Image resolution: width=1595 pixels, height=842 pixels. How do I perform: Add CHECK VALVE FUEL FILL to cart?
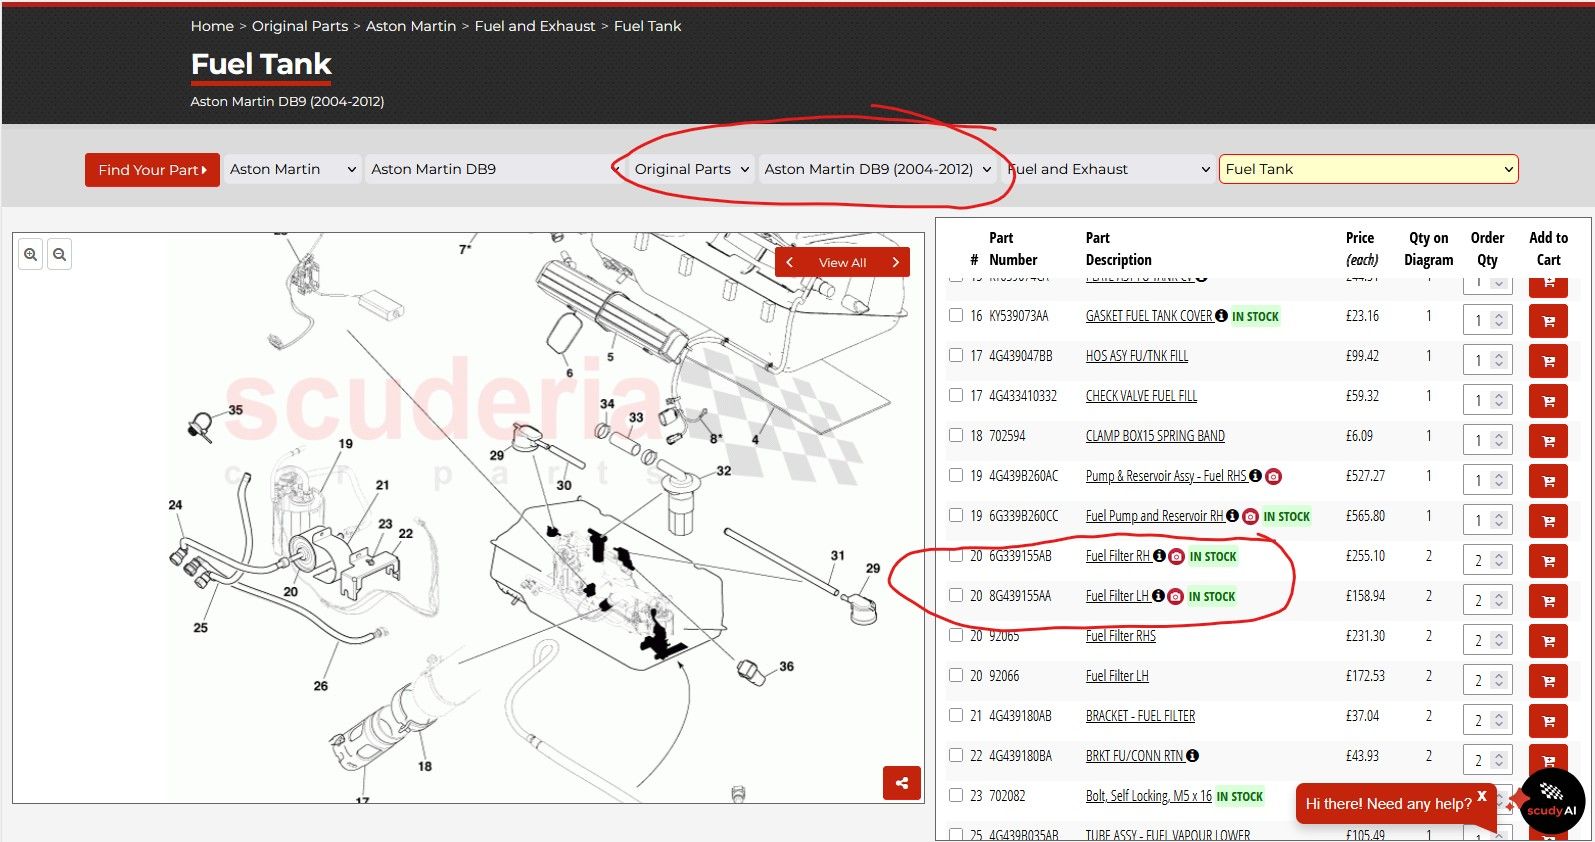[1548, 401]
